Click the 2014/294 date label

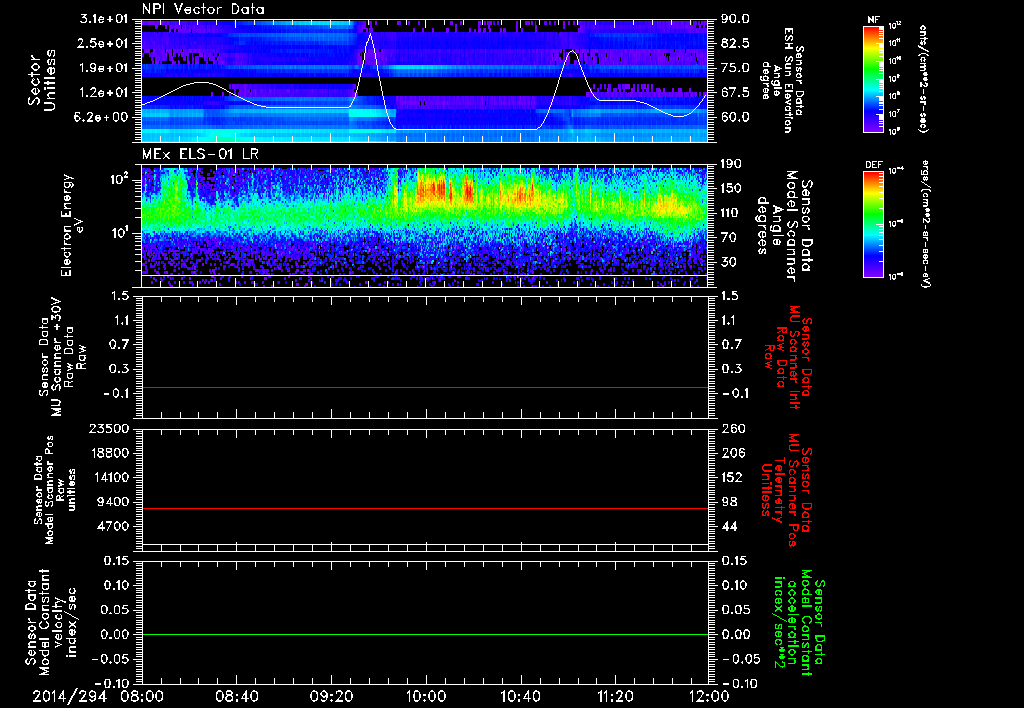coord(69,696)
